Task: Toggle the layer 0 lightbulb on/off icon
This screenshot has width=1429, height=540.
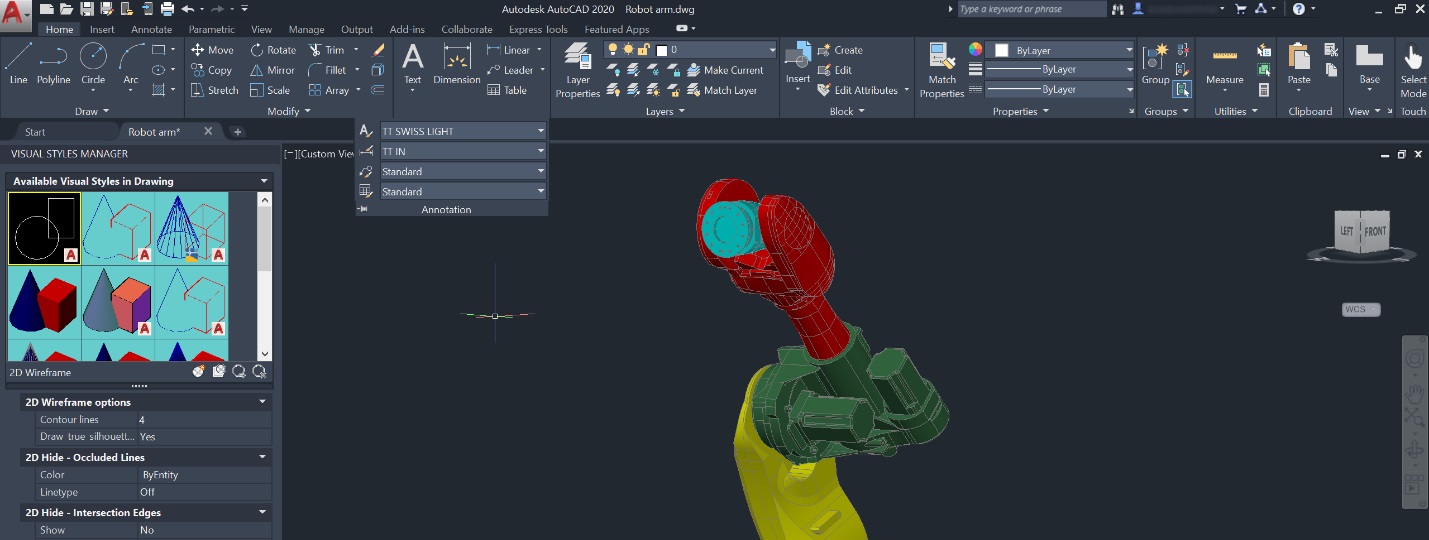Action: [x=613, y=50]
